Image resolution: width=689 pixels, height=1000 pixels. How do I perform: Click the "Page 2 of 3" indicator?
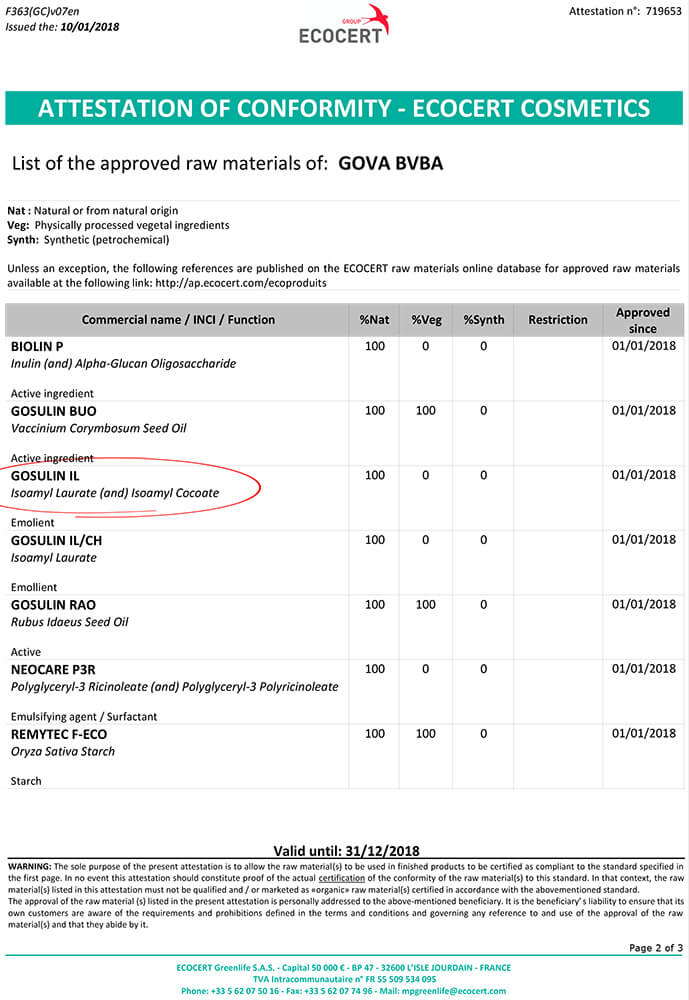(656, 947)
